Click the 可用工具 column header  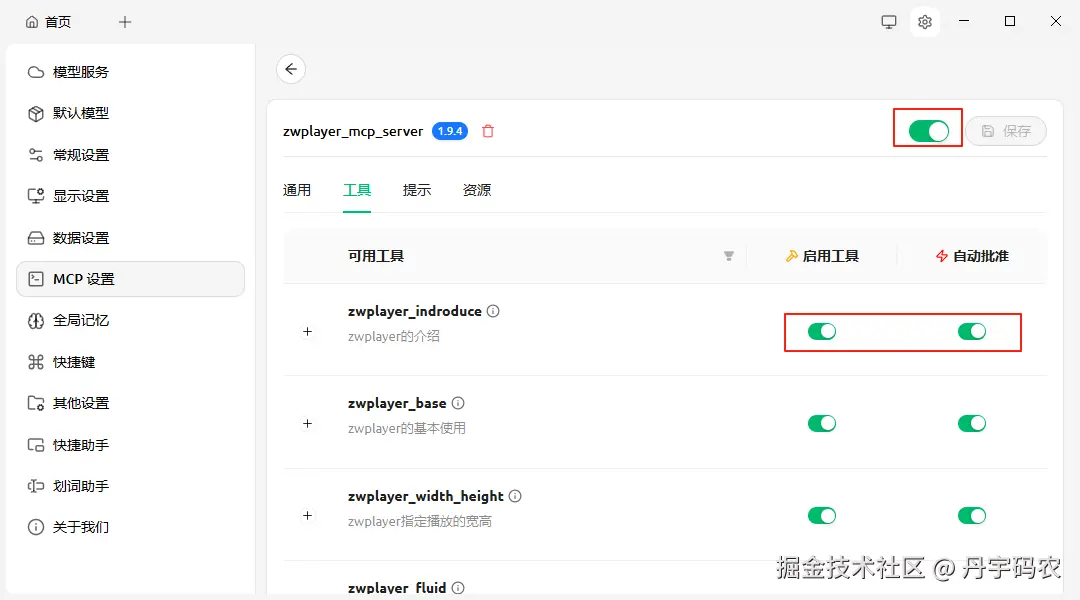click(376, 256)
